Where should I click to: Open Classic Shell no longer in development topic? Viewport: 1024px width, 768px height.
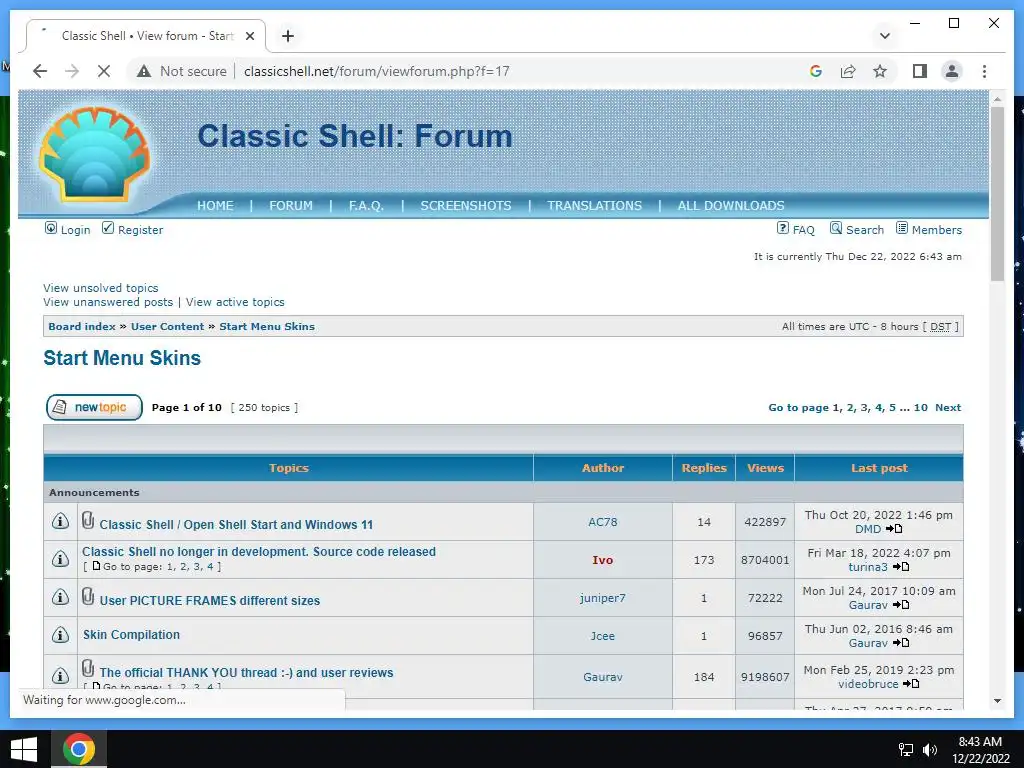[x=259, y=552]
